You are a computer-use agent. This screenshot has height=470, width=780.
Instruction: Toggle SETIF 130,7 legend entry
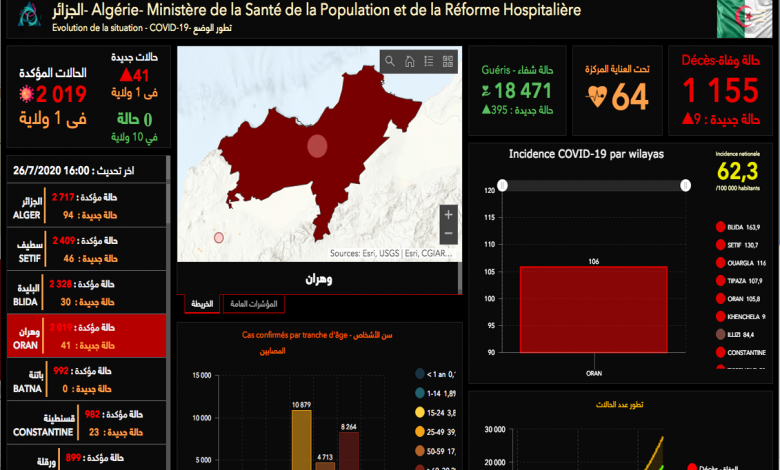click(x=737, y=245)
